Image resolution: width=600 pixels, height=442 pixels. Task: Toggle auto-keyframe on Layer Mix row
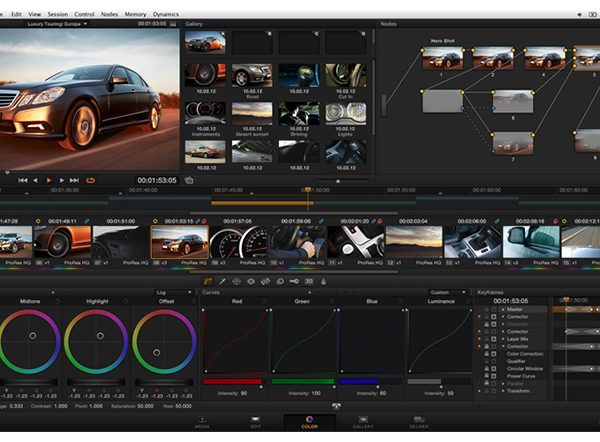494,339
